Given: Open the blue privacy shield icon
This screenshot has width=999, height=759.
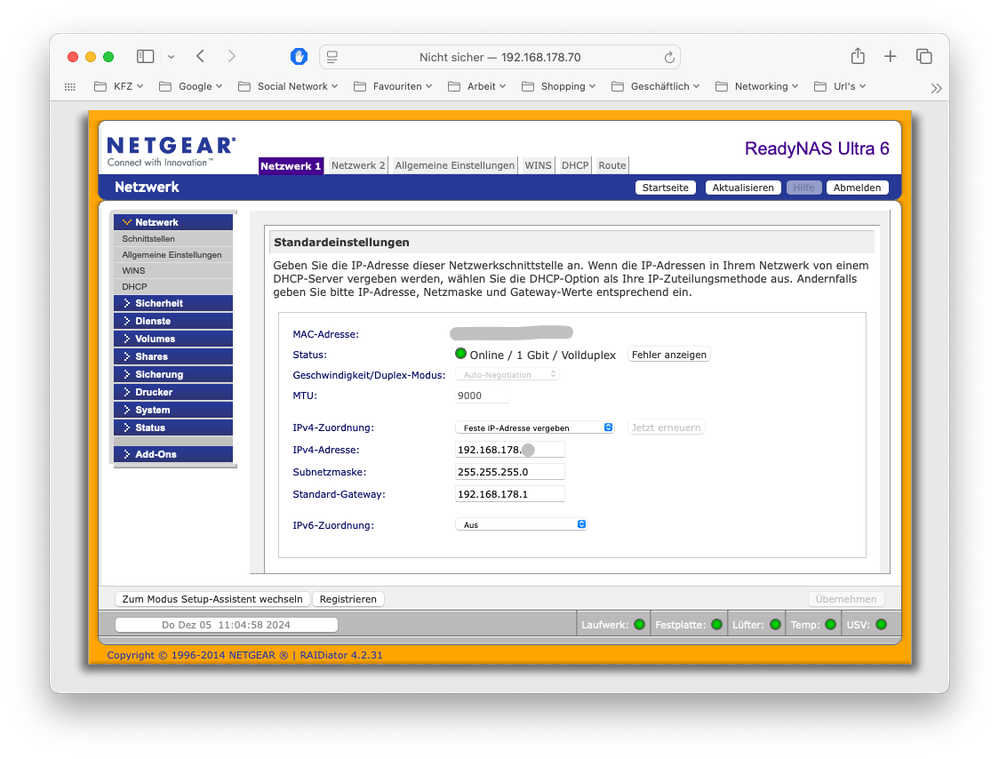Looking at the screenshot, I should coord(299,57).
